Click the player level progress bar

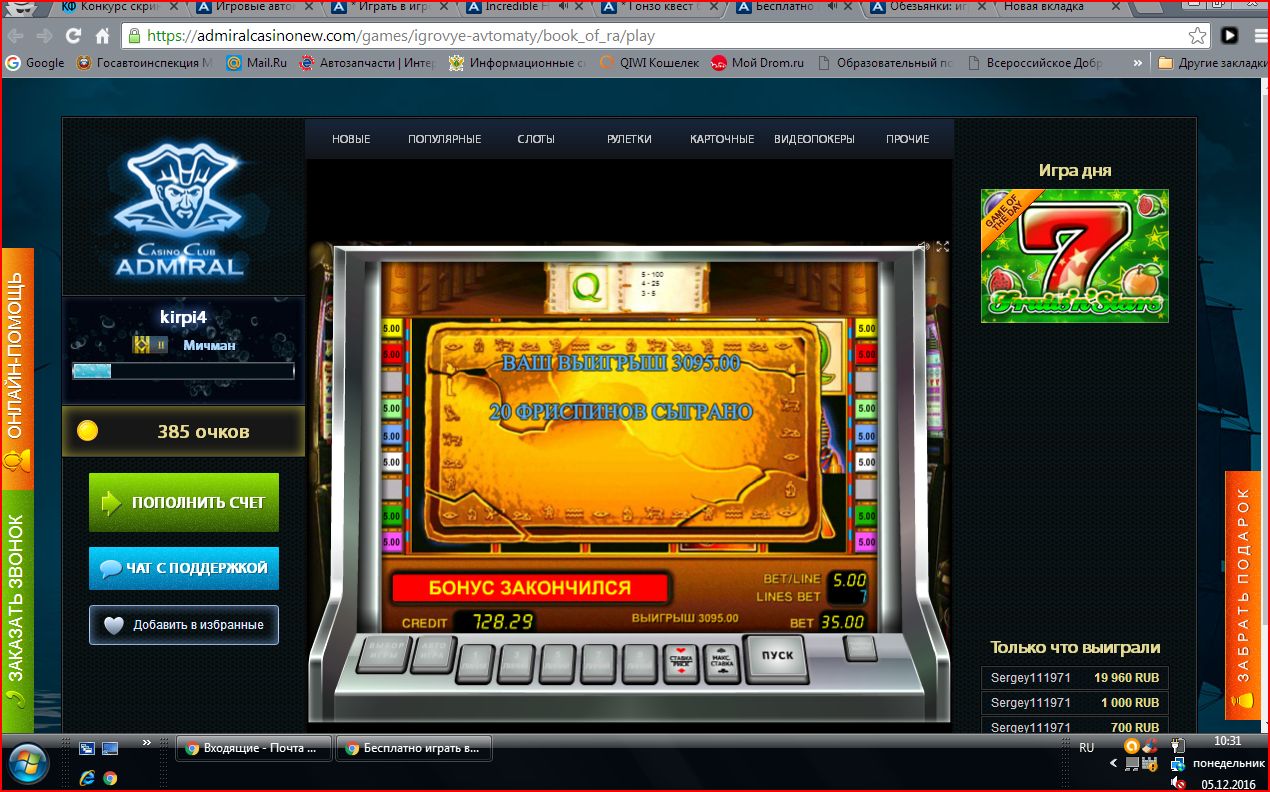pyautogui.click(x=183, y=371)
